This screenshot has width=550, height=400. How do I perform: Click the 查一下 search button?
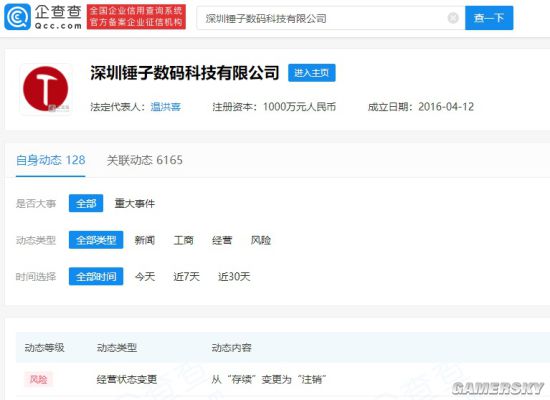489,18
